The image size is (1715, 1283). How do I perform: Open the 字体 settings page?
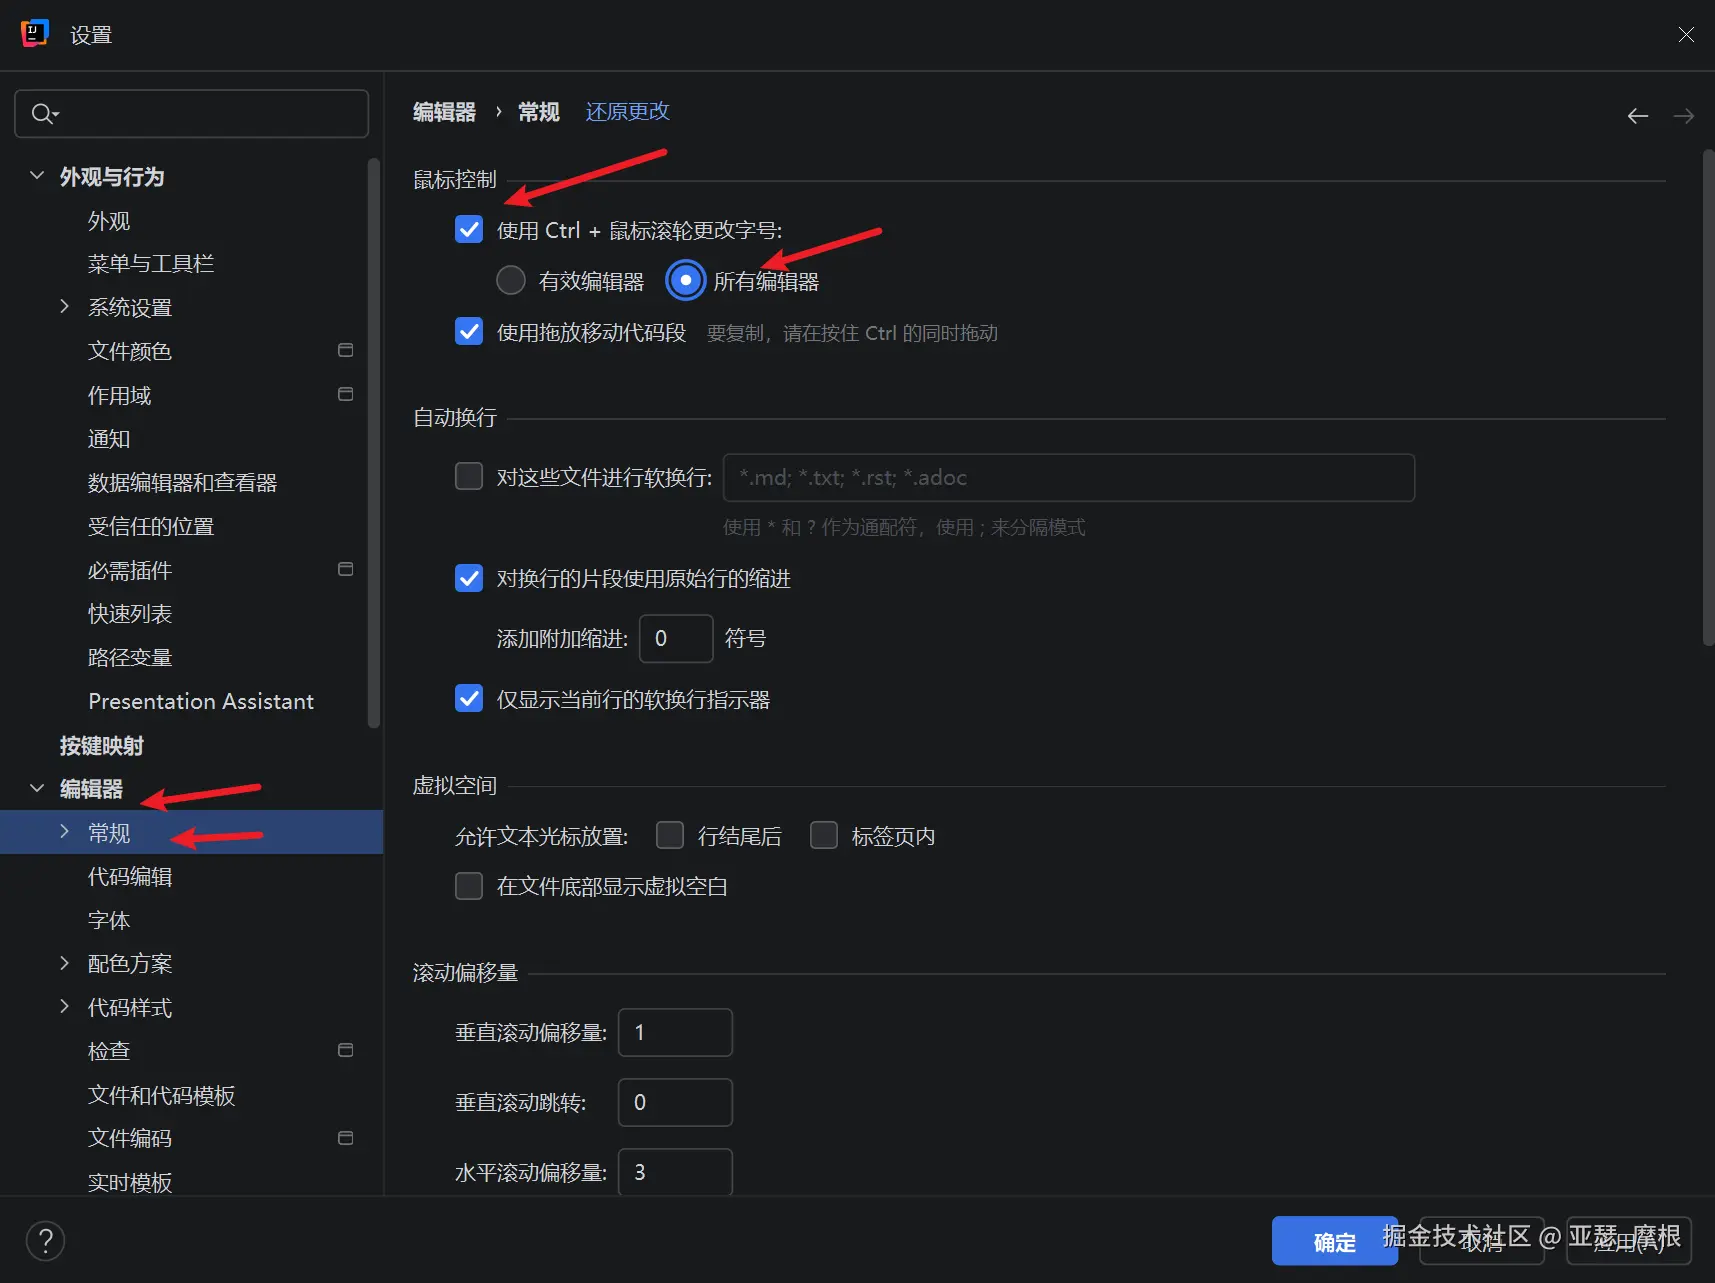coord(109,920)
